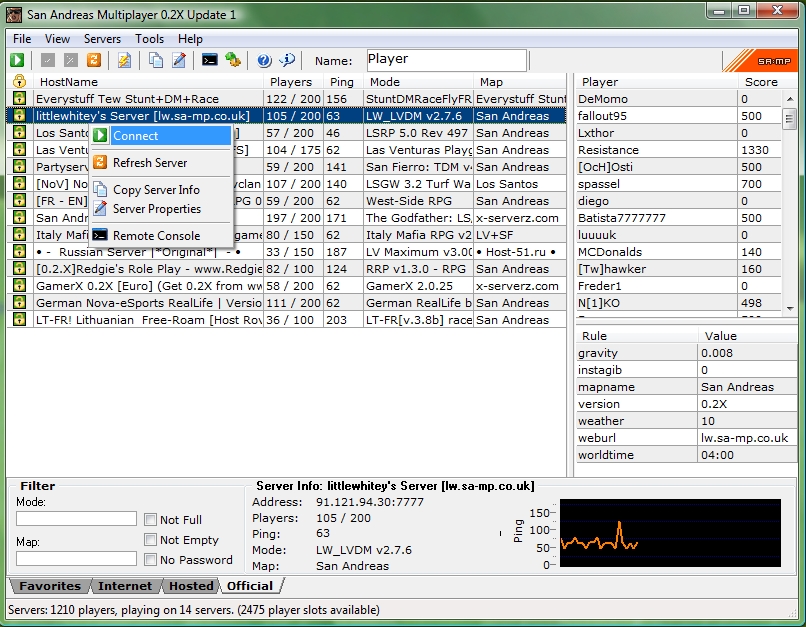
Task: Click the Score column header in player list
Action: 760,82
